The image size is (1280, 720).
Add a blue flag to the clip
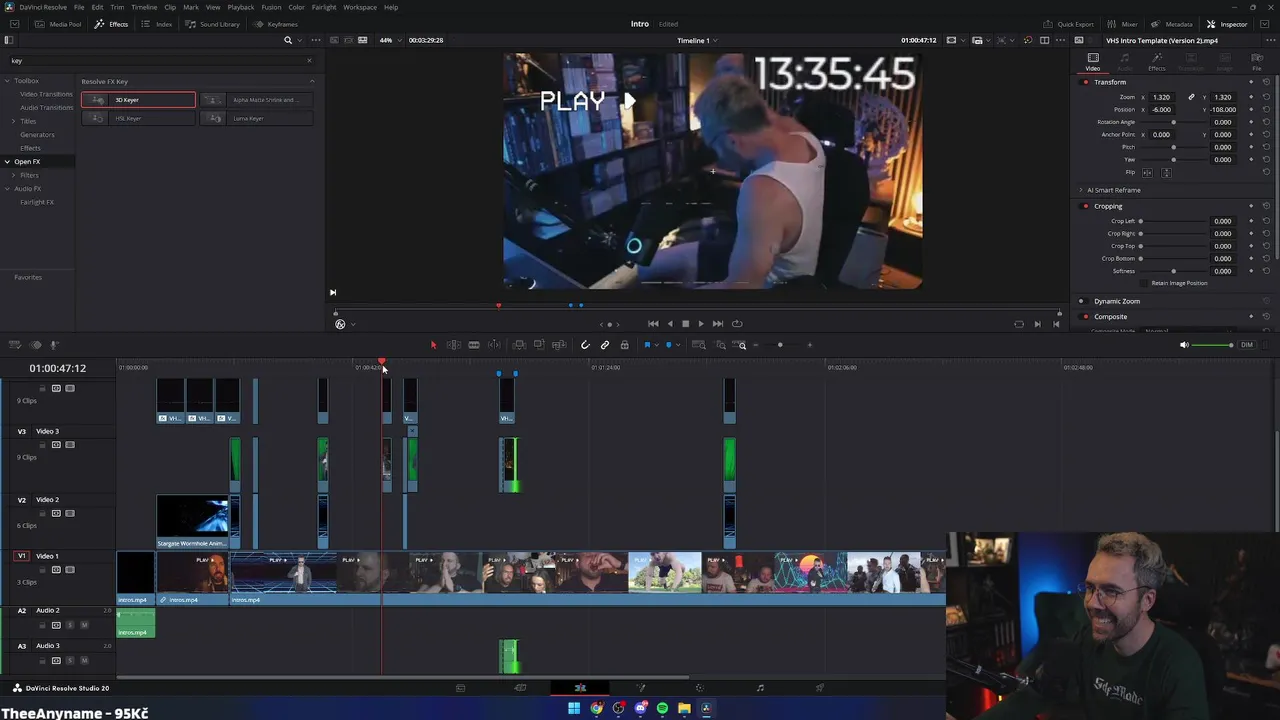pyautogui.click(x=647, y=345)
